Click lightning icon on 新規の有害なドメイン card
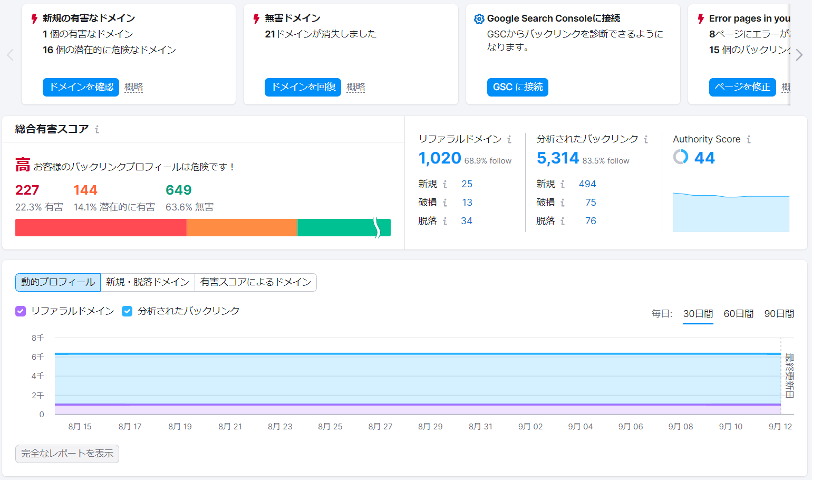The image size is (815, 480). pyautogui.click(x=35, y=19)
